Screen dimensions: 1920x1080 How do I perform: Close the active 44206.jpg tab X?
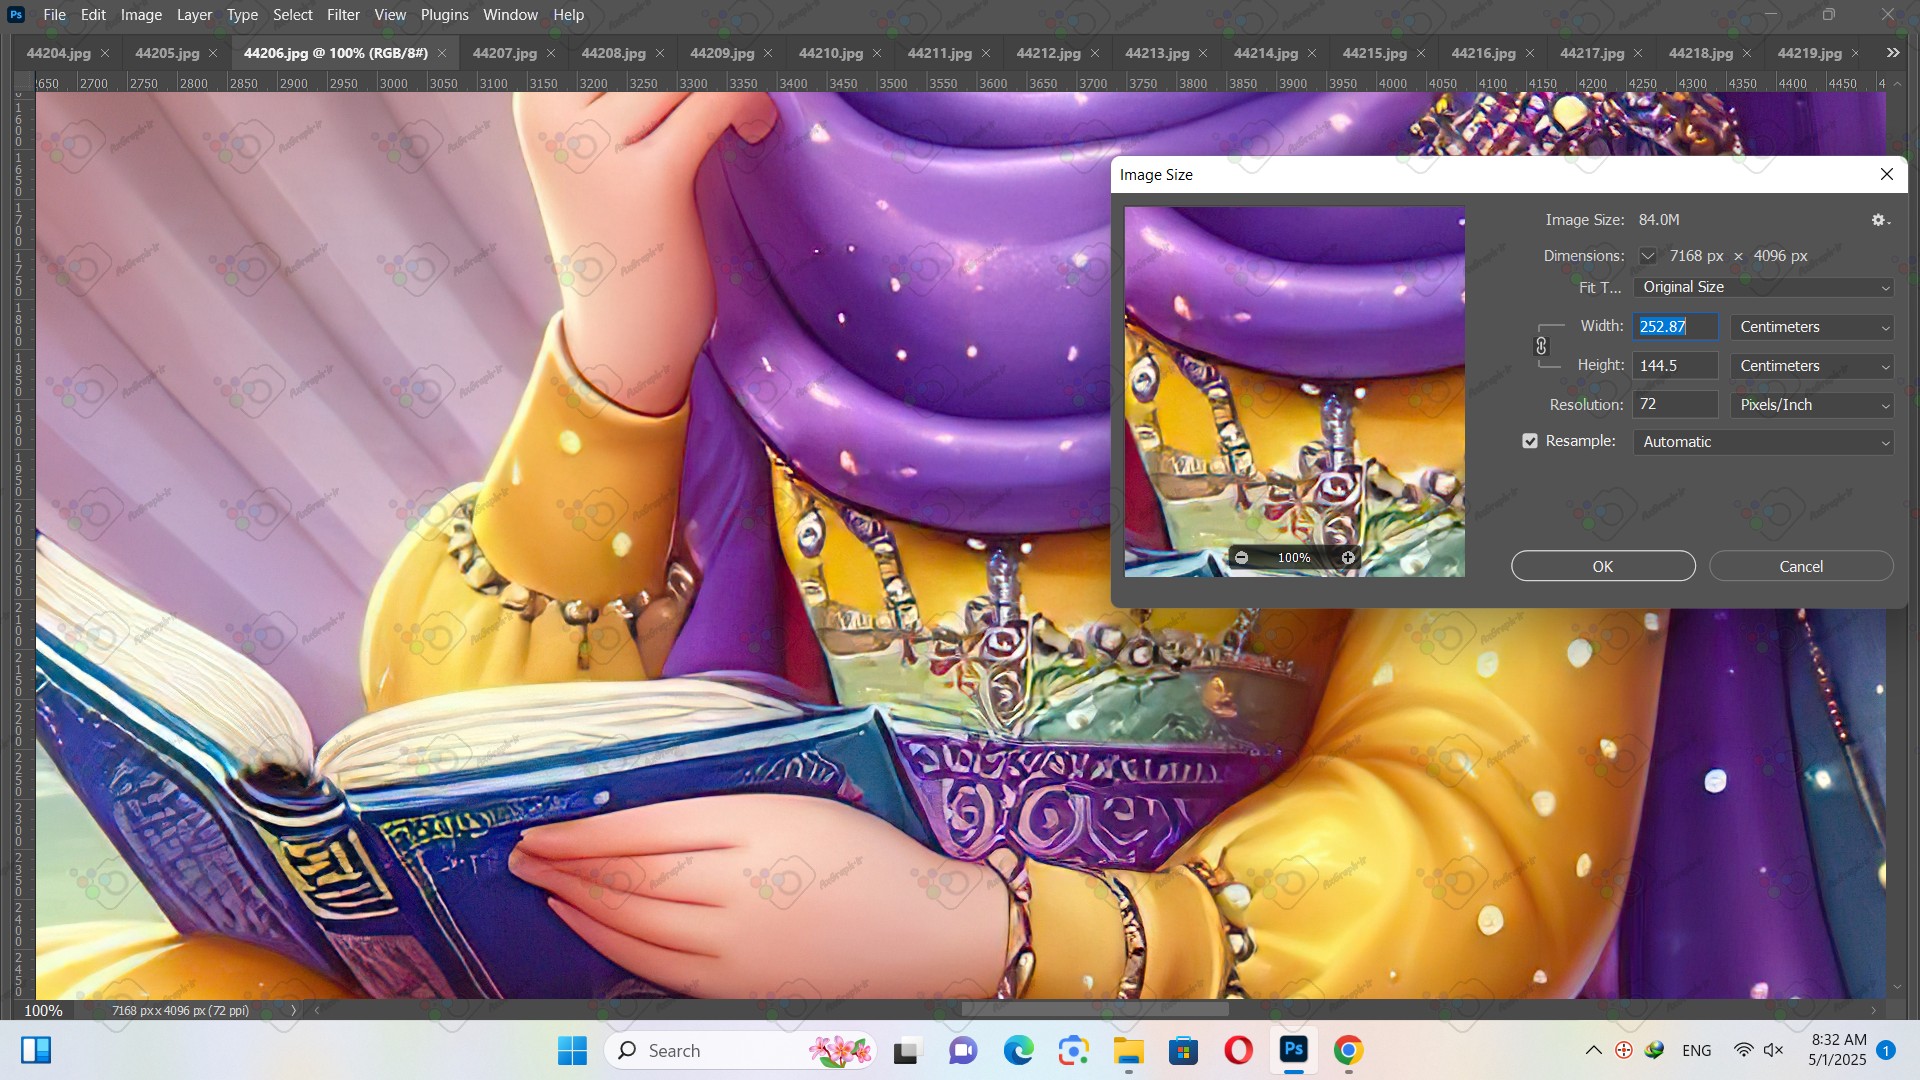442,53
